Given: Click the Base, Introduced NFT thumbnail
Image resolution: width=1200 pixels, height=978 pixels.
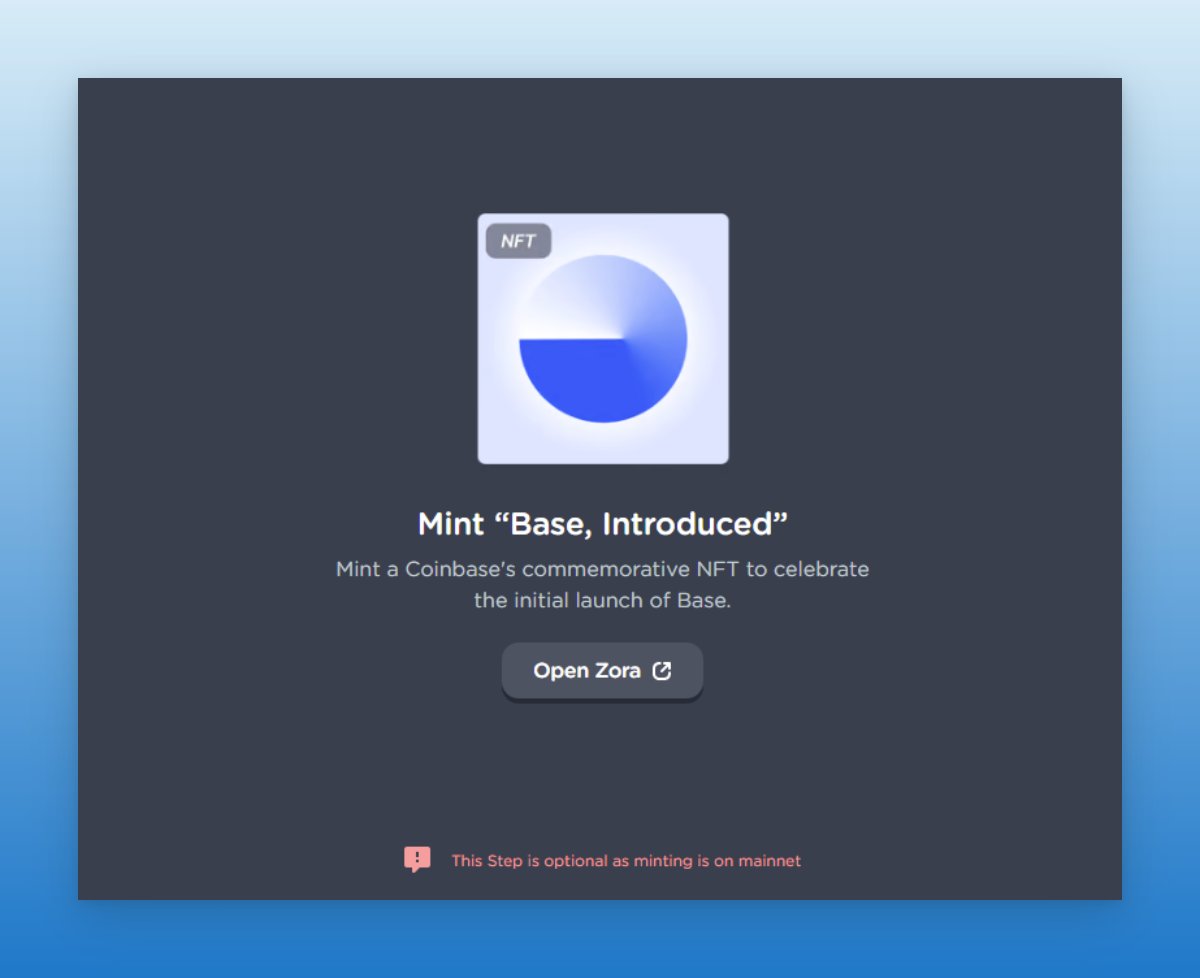Looking at the screenshot, I should click(x=603, y=339).
